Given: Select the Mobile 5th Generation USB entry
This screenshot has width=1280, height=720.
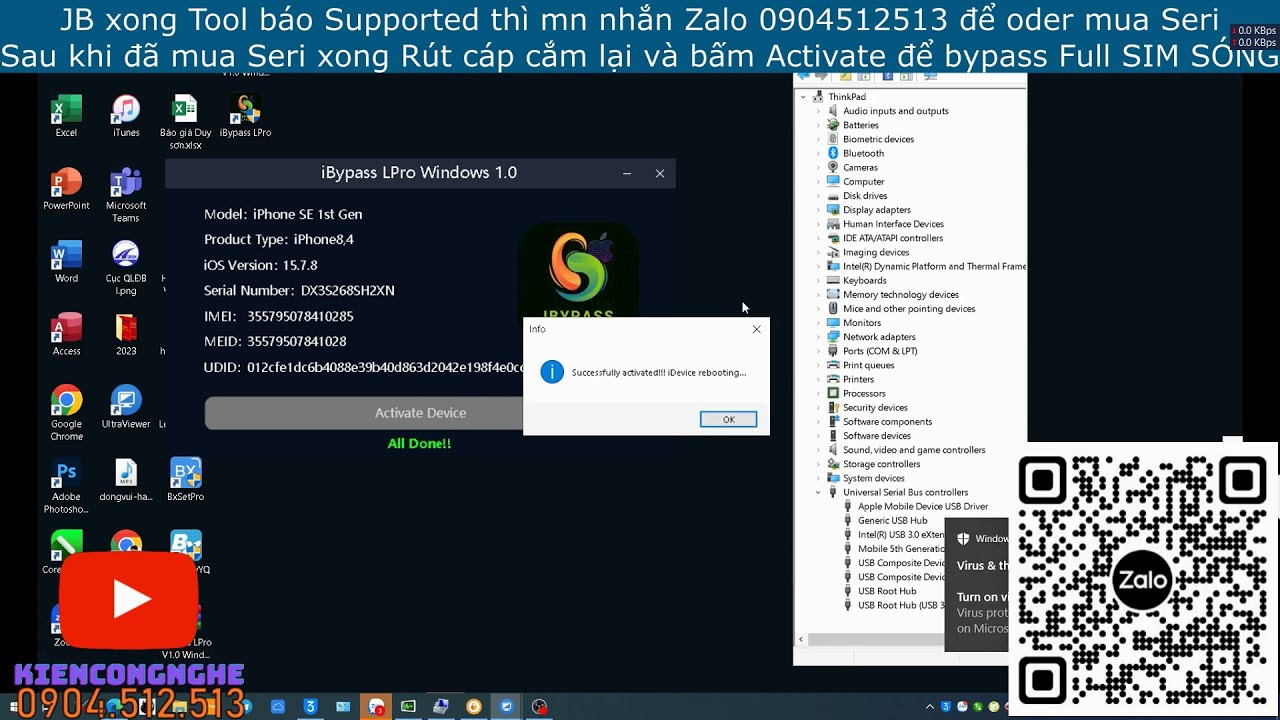Looking at the screenshot, I should pos(900,549).
